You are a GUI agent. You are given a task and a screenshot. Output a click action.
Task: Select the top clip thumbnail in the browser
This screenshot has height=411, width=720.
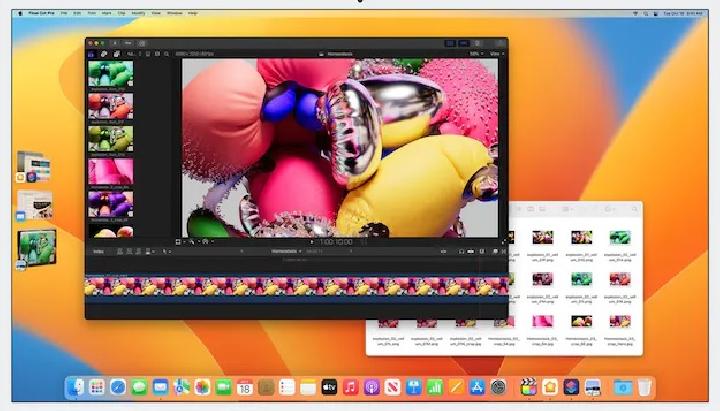[x=110, y=74]
